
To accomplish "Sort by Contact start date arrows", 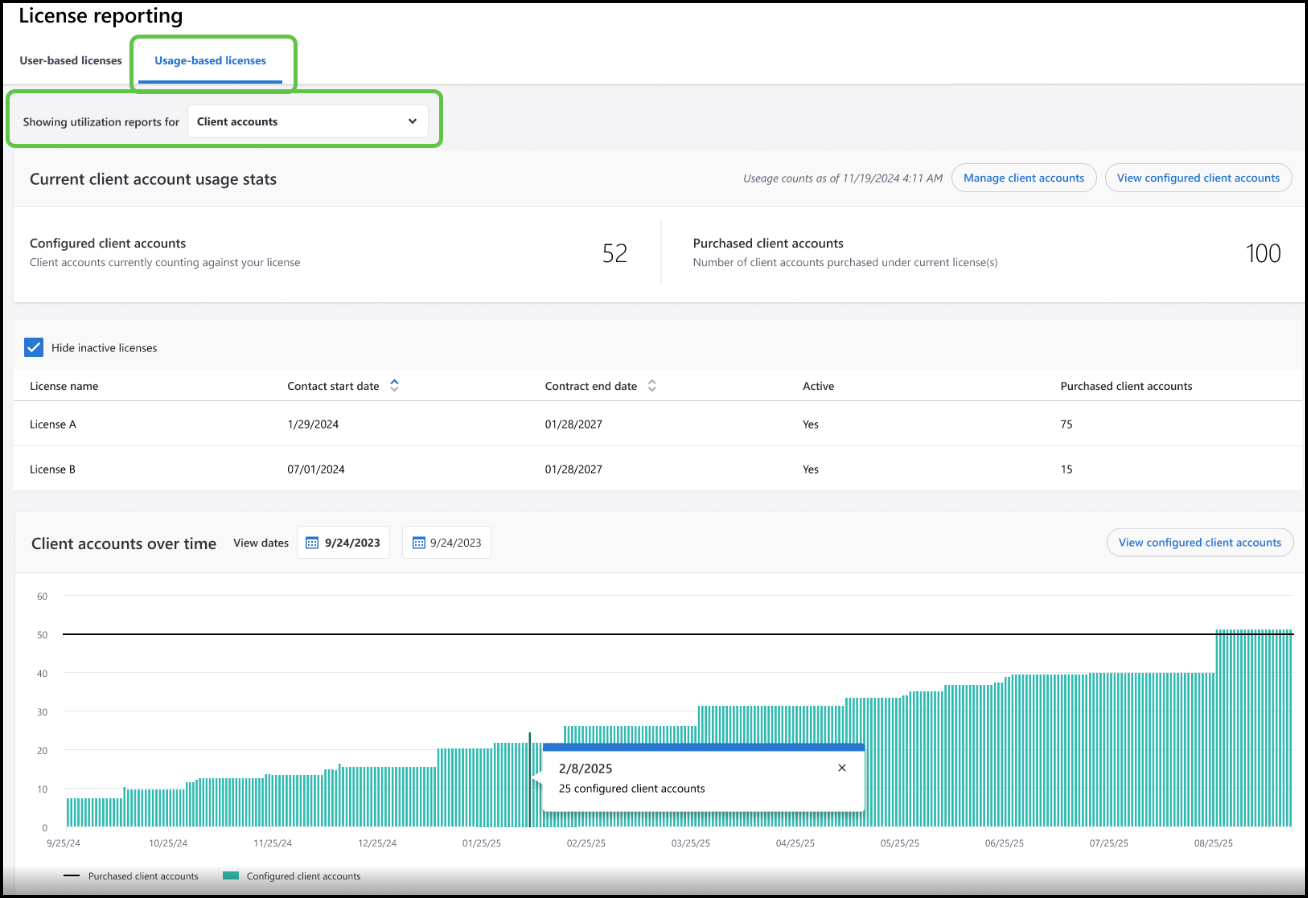I will [x=394, y=386].
